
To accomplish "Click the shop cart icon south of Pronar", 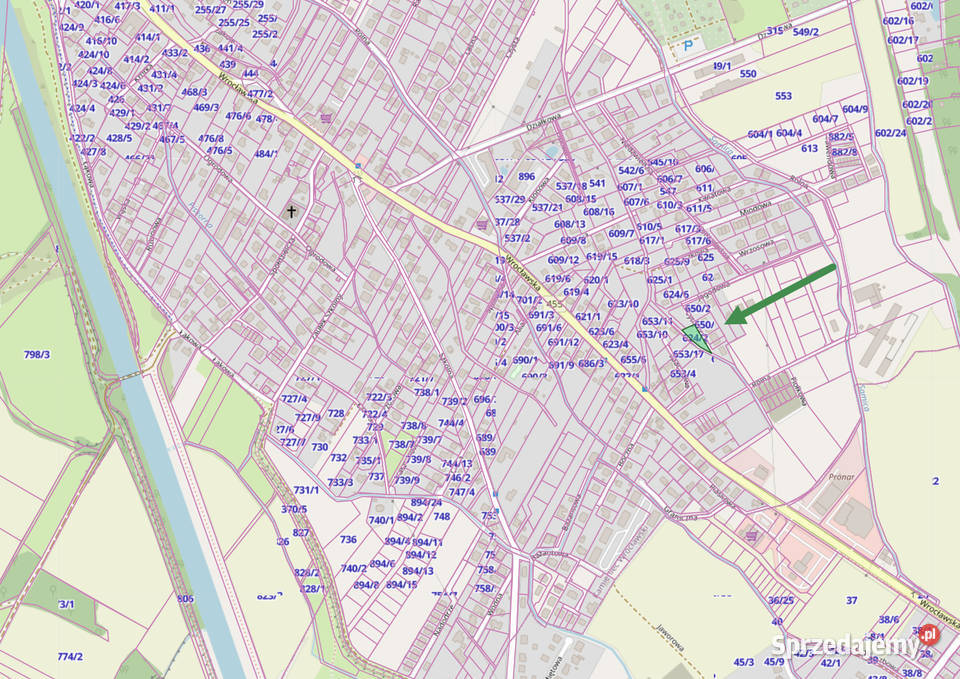I will (751, 535).
